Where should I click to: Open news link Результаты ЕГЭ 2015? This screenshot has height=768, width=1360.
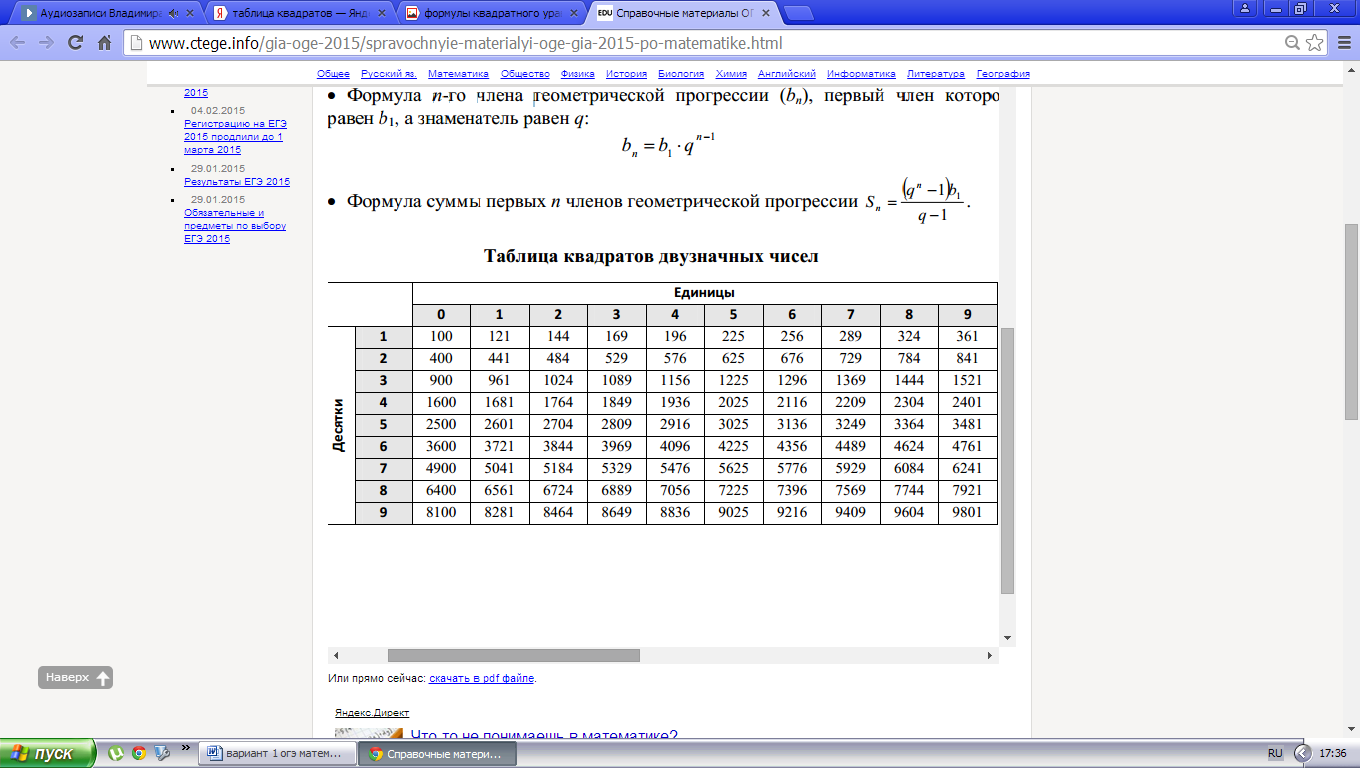(x=237, y=182)
